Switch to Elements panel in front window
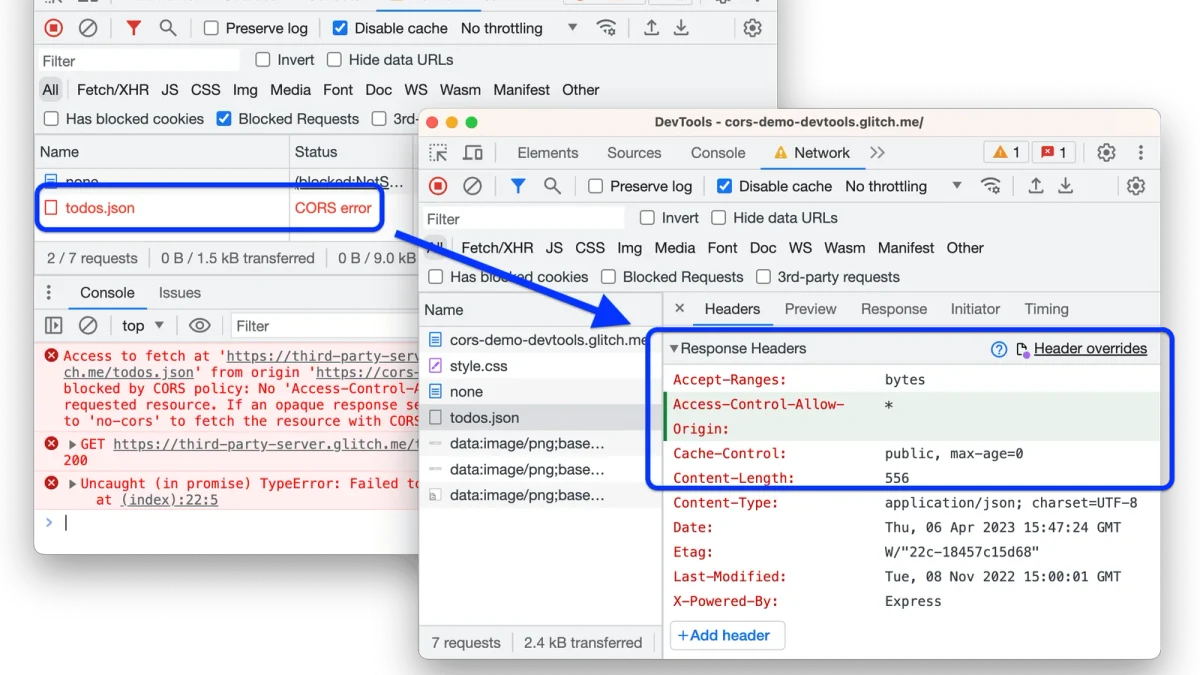The height and width of the screenshot is (675, 1200). point(547,153)
